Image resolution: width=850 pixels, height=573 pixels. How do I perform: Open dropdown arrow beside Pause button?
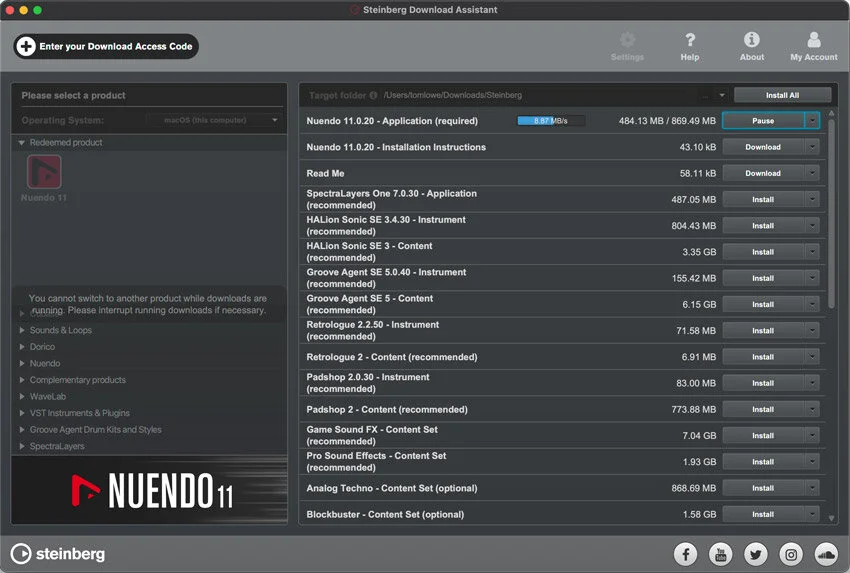pyautogui.click(x=812, y=121)
